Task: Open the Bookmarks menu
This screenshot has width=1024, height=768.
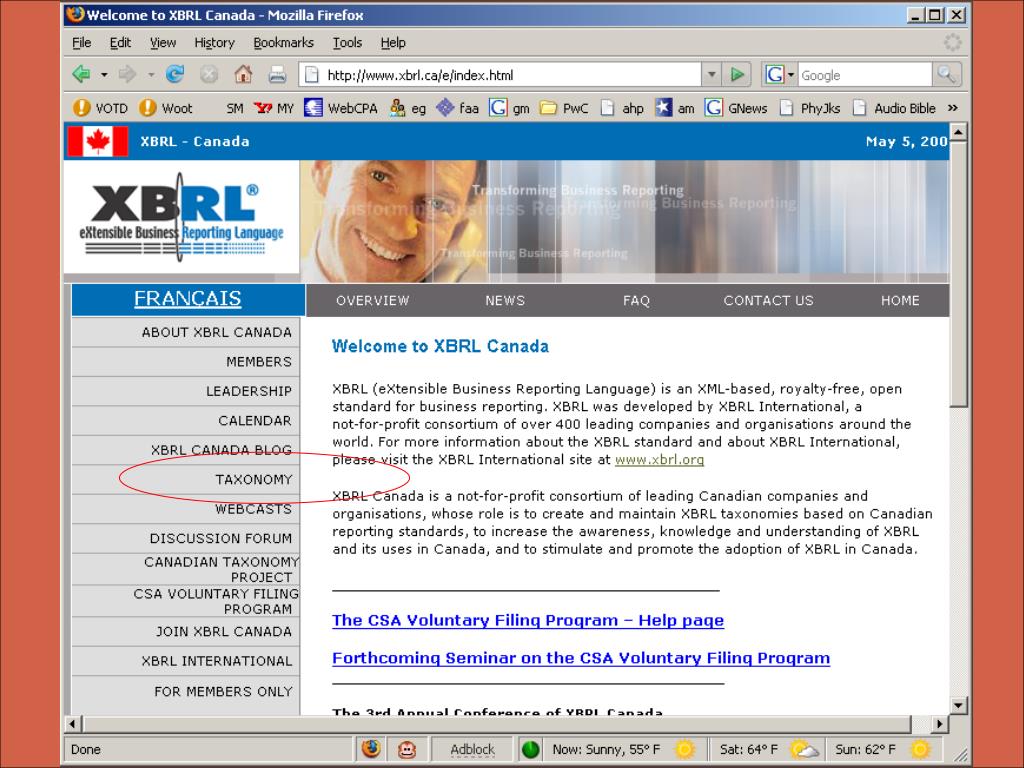Action: pyautogui.click(x=283, y=42)
